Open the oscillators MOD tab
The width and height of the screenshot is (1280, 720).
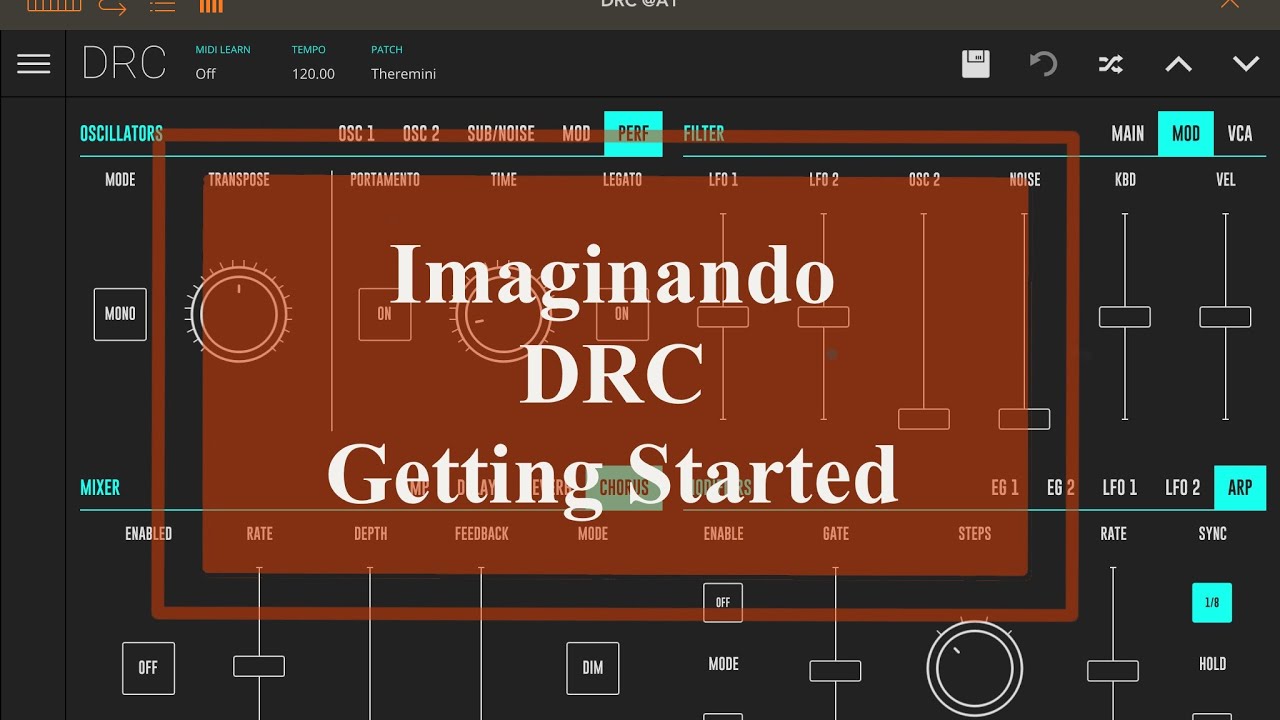coord(576,134)
